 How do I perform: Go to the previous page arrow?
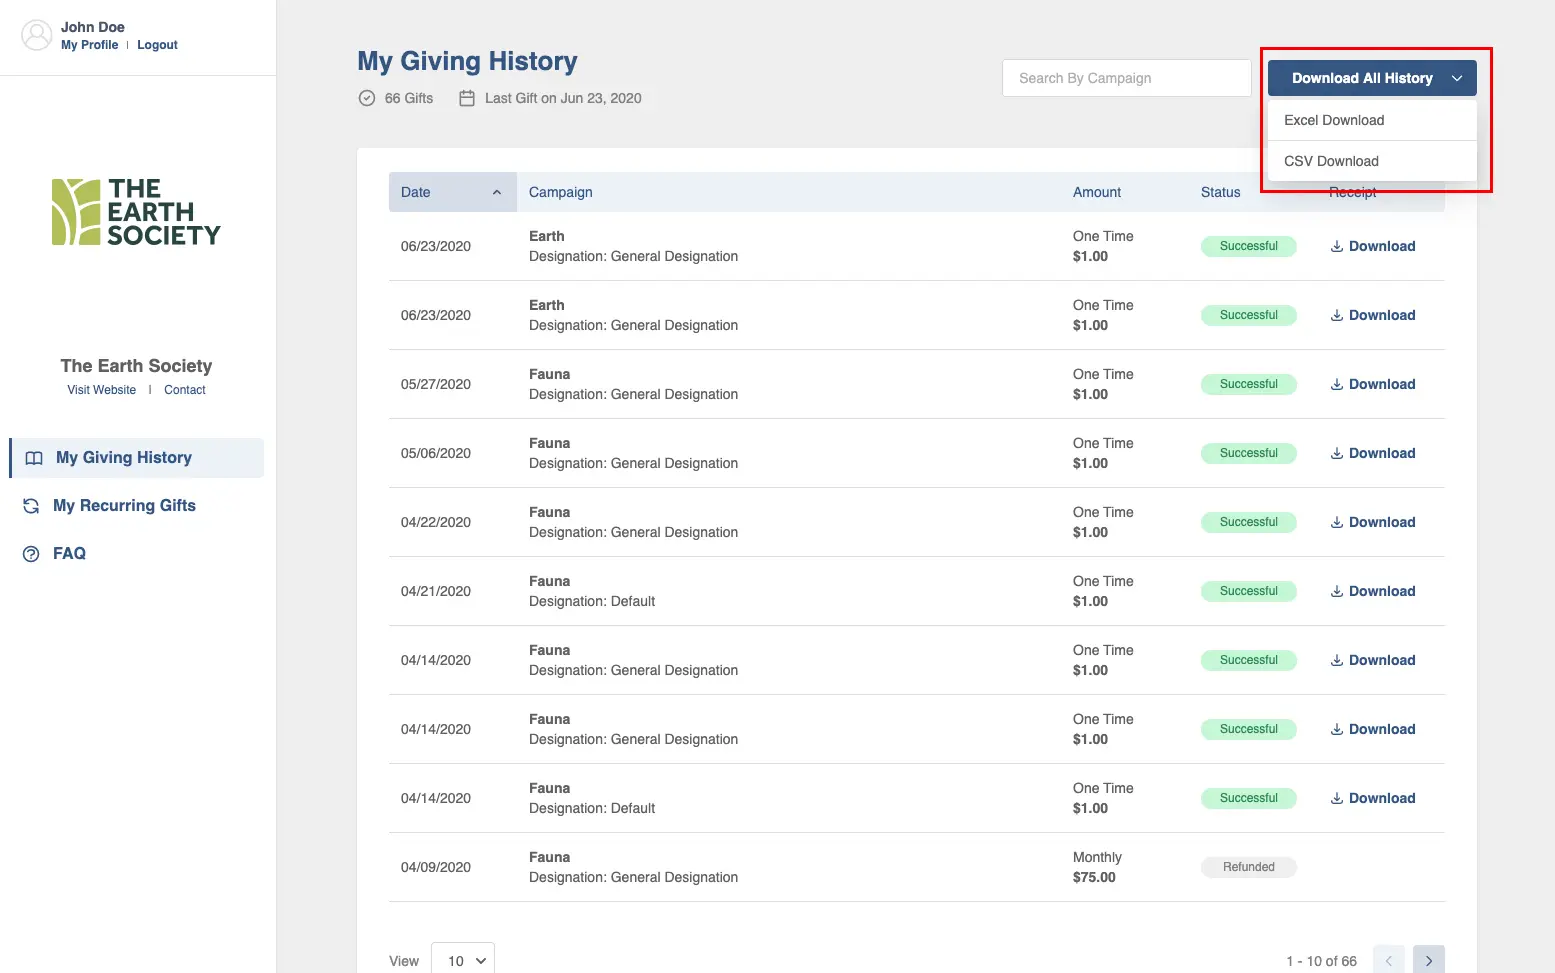click(1388, 960)
